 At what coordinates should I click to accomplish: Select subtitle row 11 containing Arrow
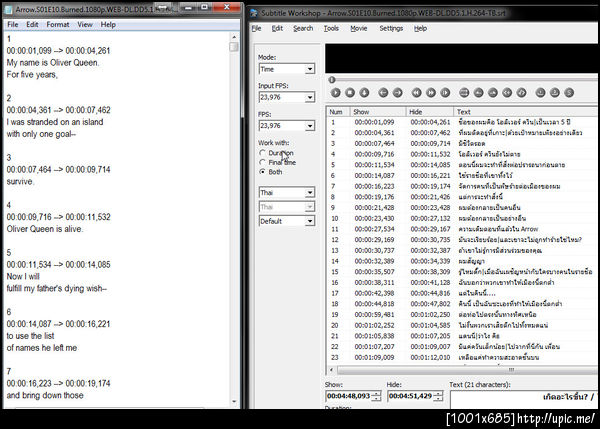click(x=462, y=229)
